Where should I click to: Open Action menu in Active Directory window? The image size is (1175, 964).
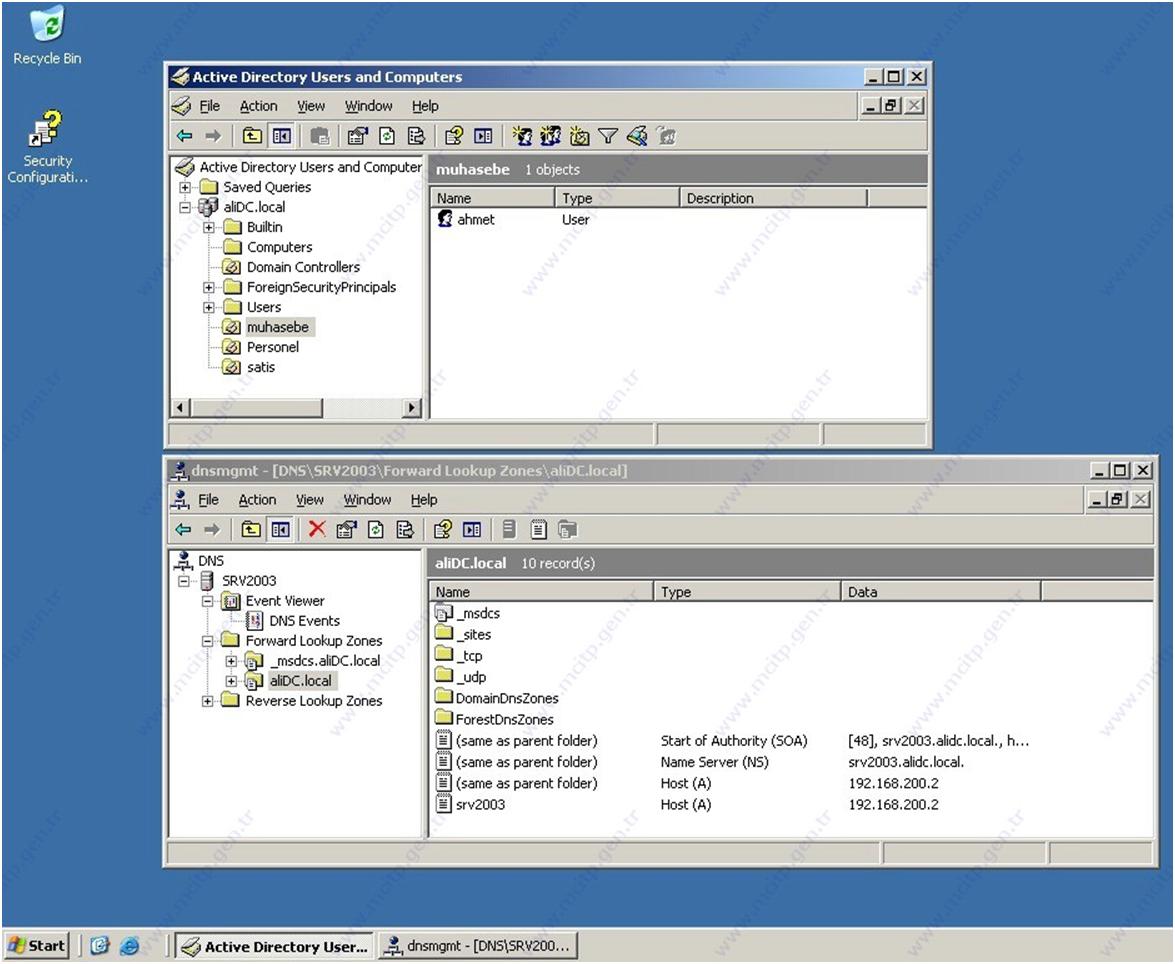point(259,106)
